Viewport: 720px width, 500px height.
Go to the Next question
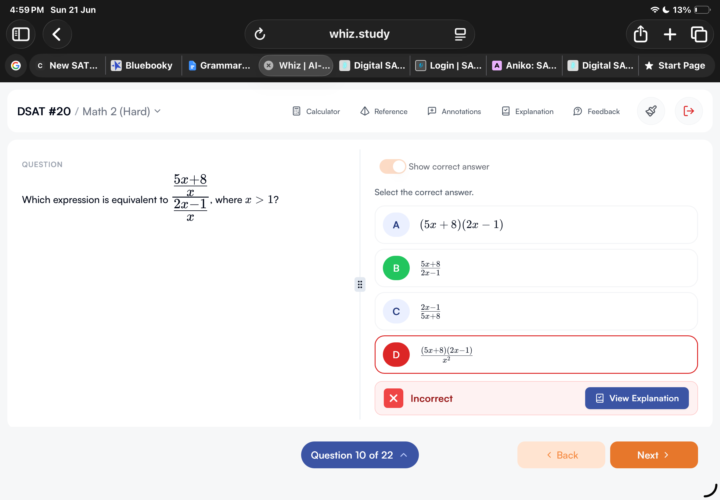tap(653, 455)
